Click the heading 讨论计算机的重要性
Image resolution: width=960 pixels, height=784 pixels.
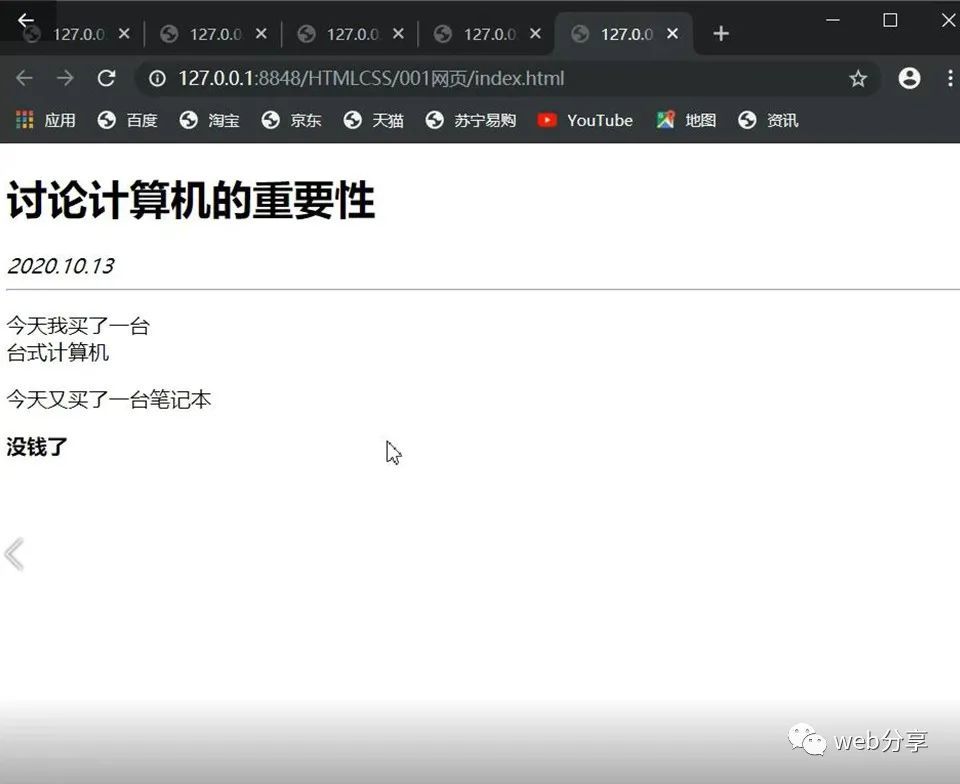pos(190,200)
